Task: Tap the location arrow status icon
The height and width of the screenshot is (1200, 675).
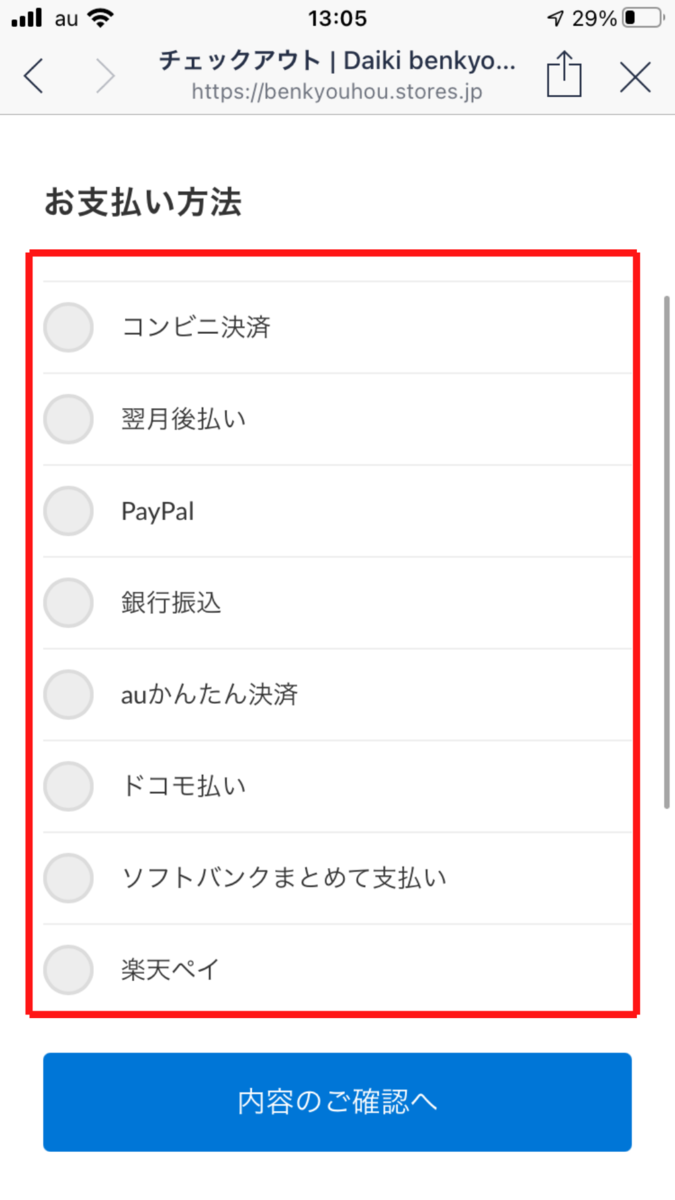Action: click(x=556, y=19)
